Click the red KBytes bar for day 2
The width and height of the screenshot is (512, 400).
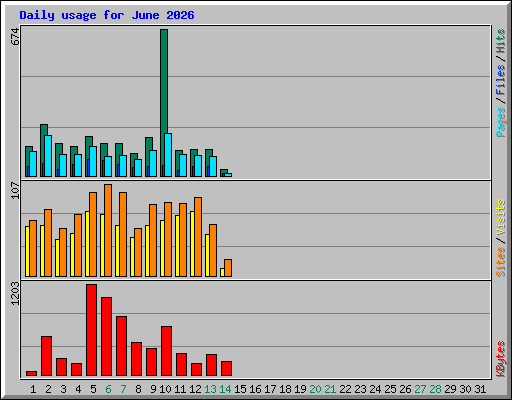click(x=46, y=356)
